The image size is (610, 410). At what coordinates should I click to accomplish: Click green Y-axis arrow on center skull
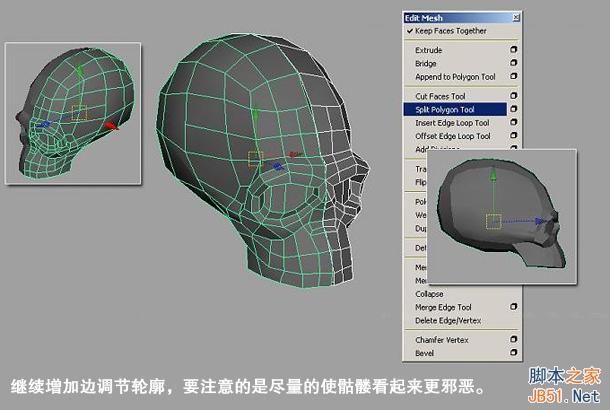coord(255,116)
